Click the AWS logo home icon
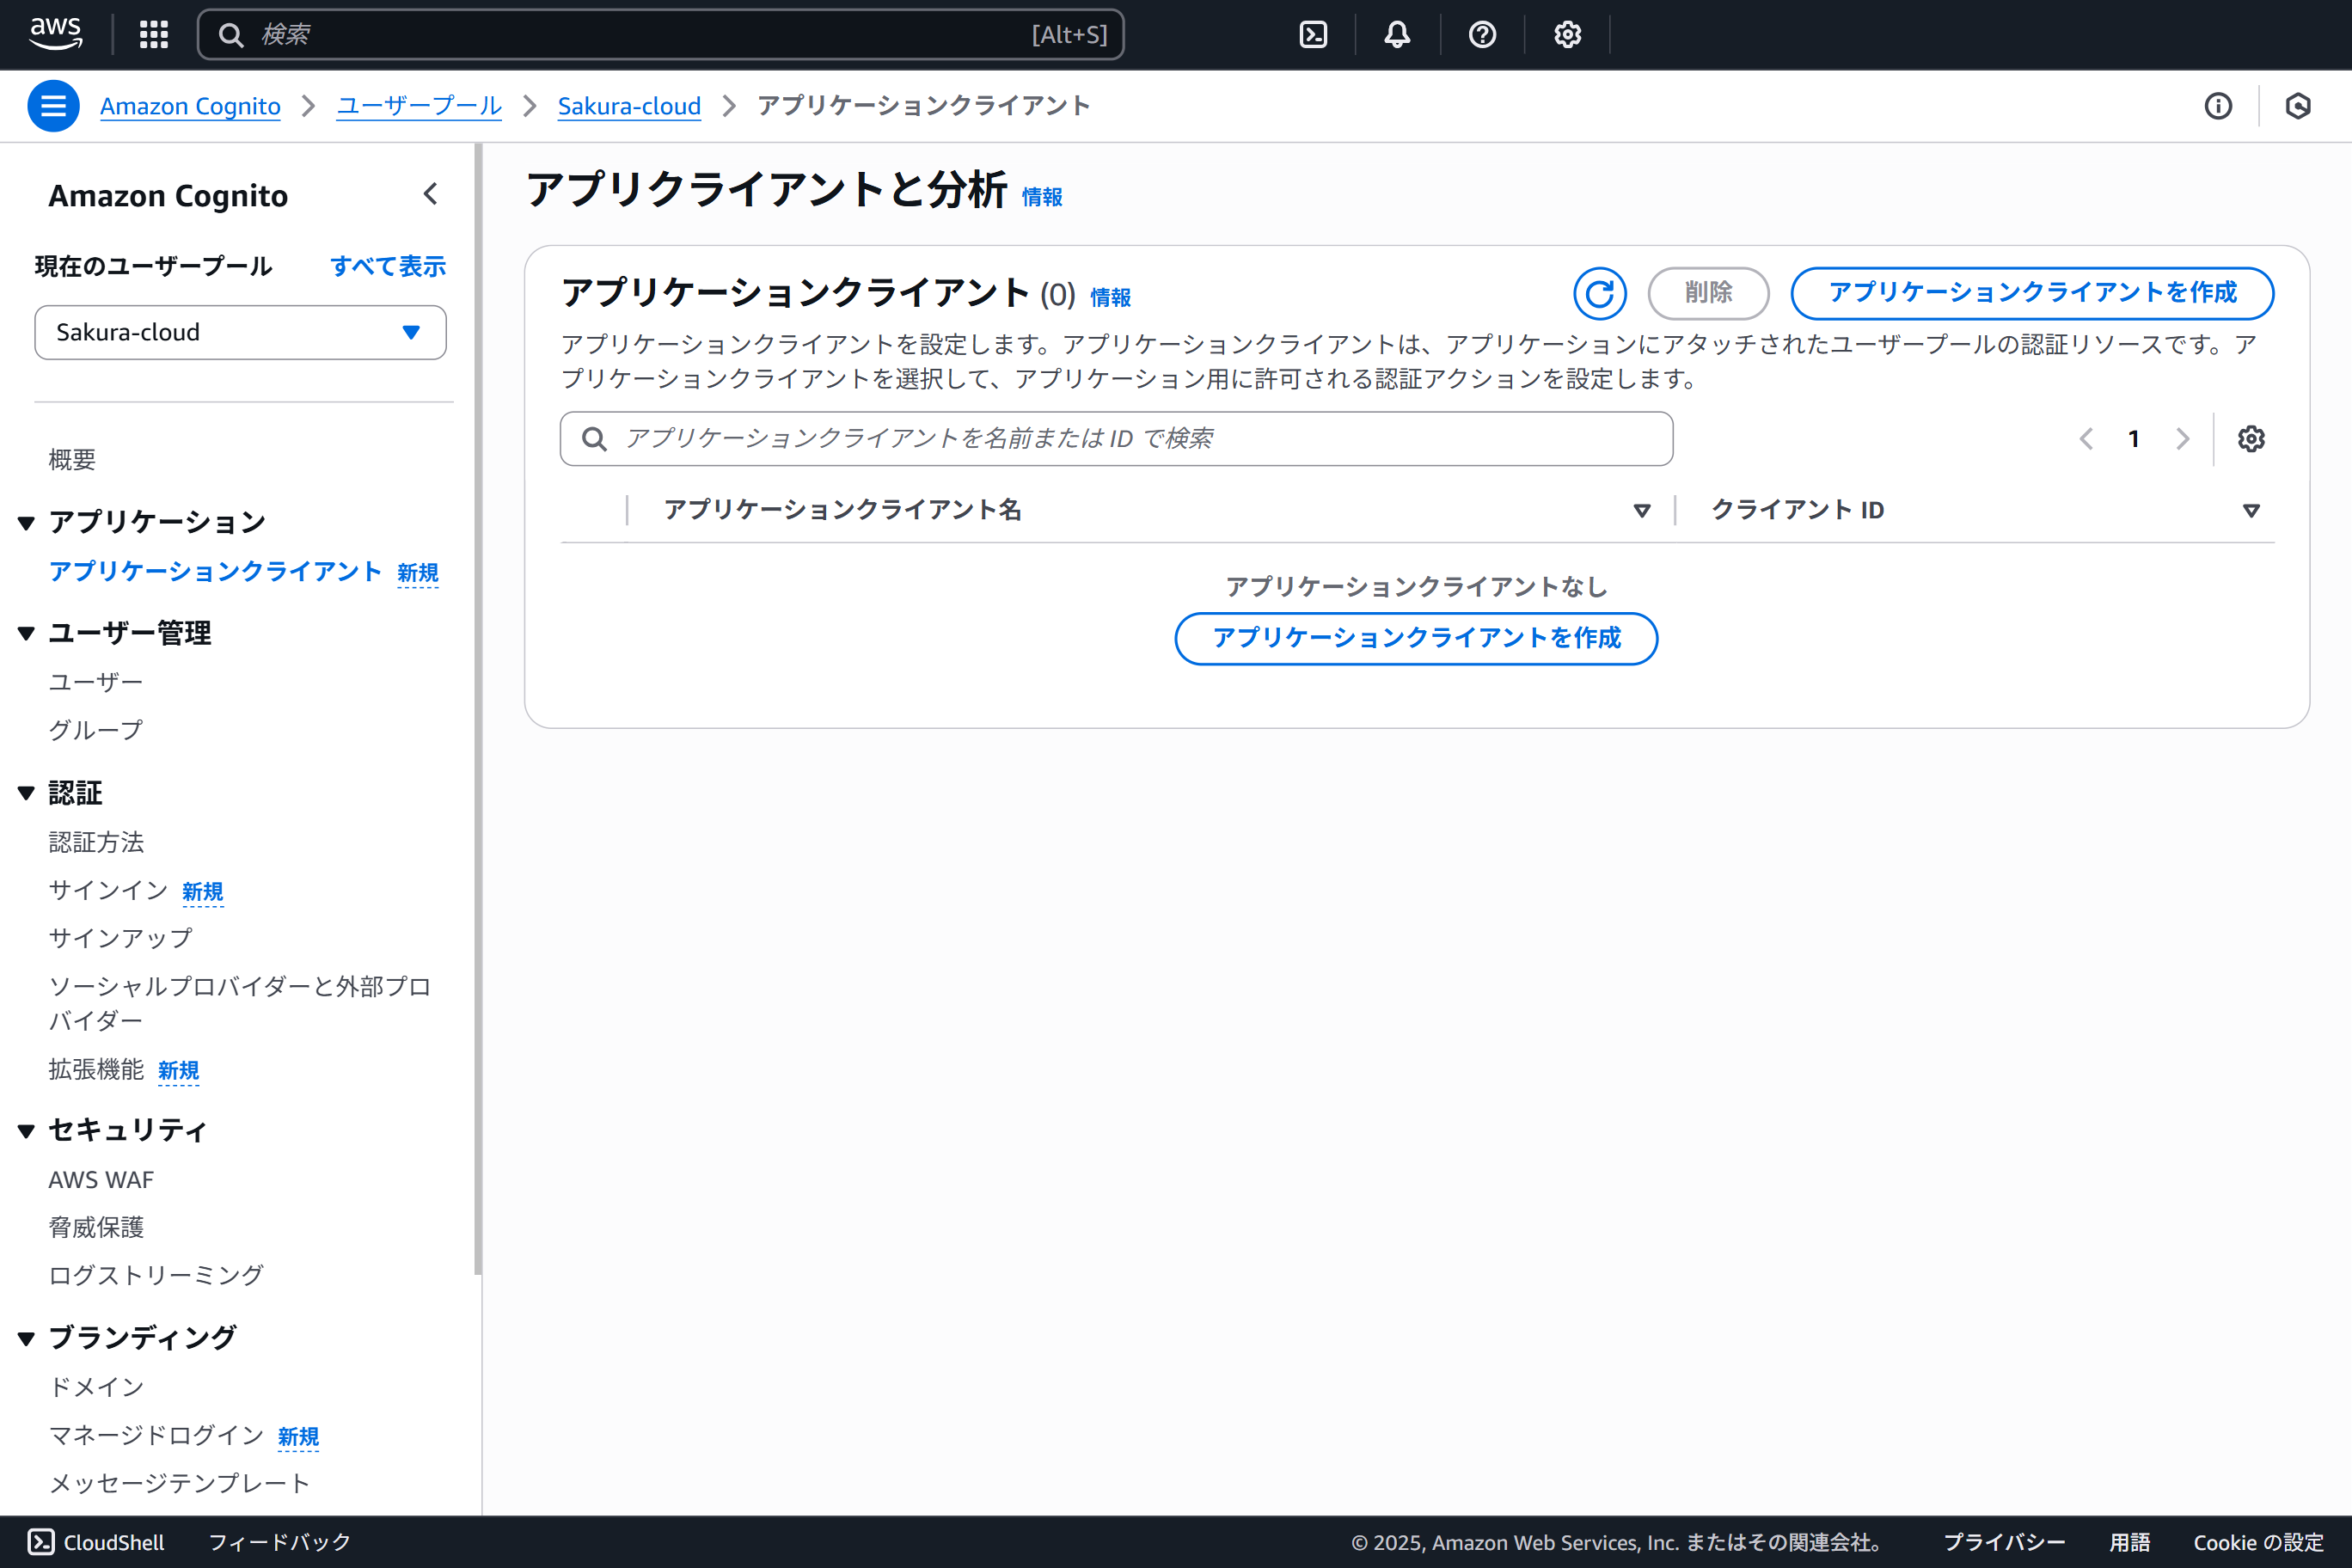 click(56, 34)
